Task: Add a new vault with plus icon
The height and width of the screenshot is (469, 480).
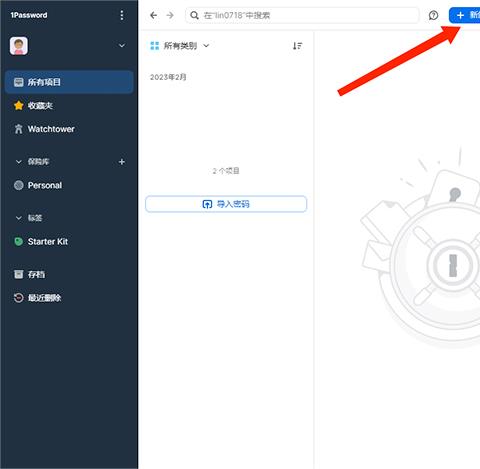Action: [122, 162]
